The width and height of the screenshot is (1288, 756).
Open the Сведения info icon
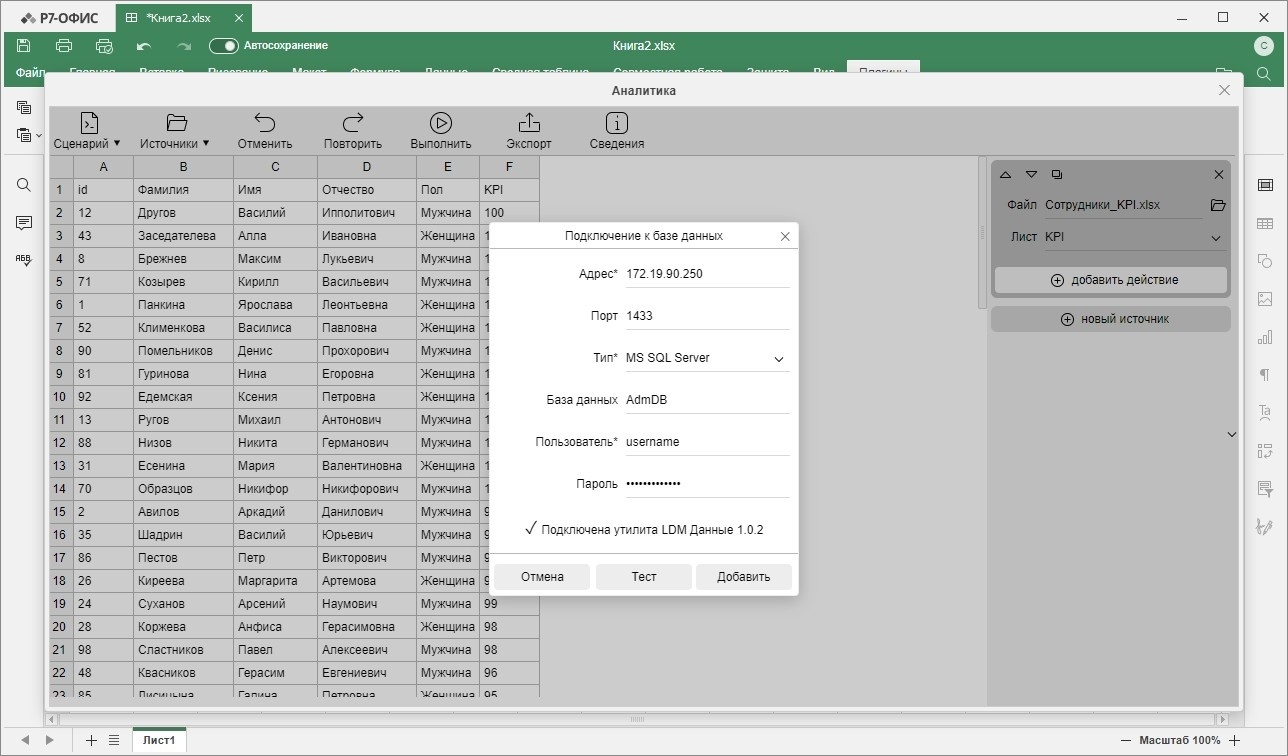coord(617,131)
